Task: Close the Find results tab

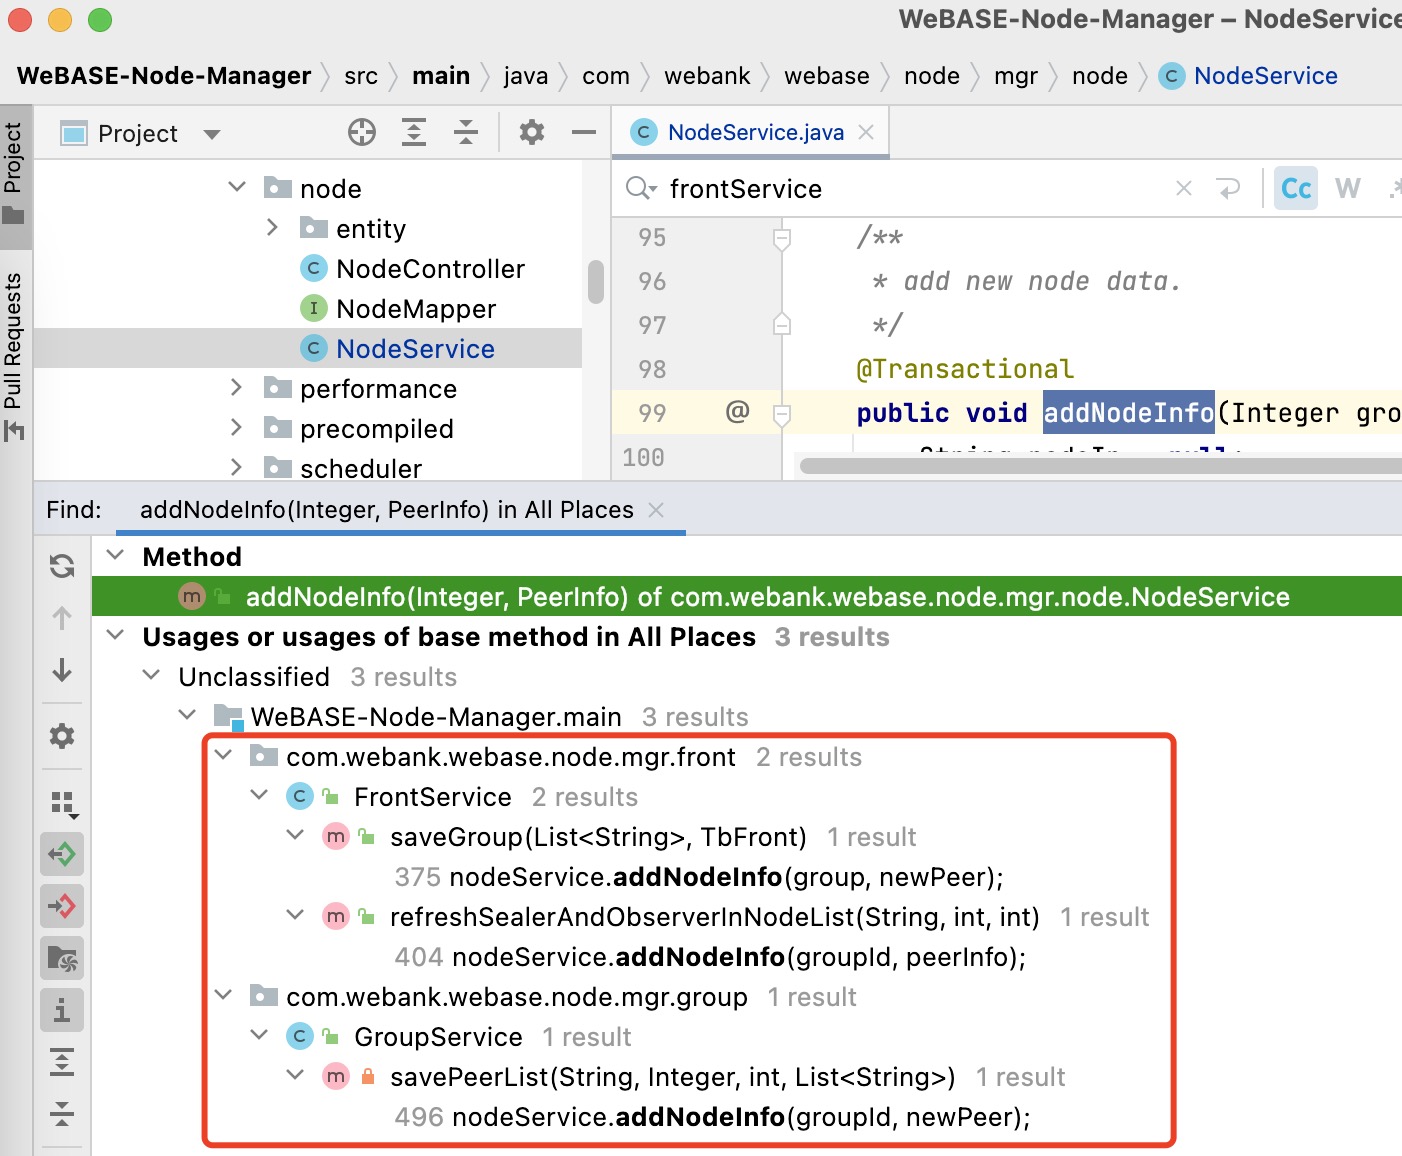Action: click(656, 510)
